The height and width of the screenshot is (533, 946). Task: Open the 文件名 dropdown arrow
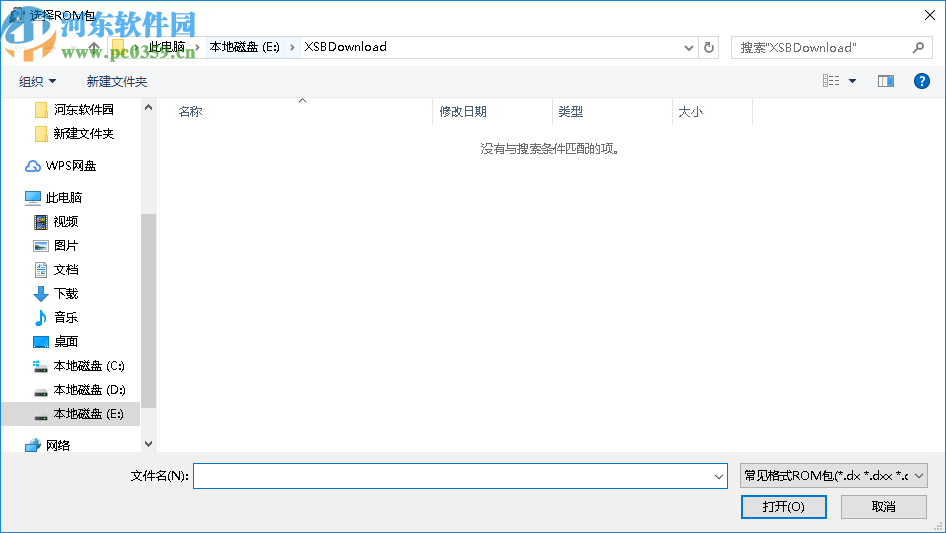pos(719,476)
